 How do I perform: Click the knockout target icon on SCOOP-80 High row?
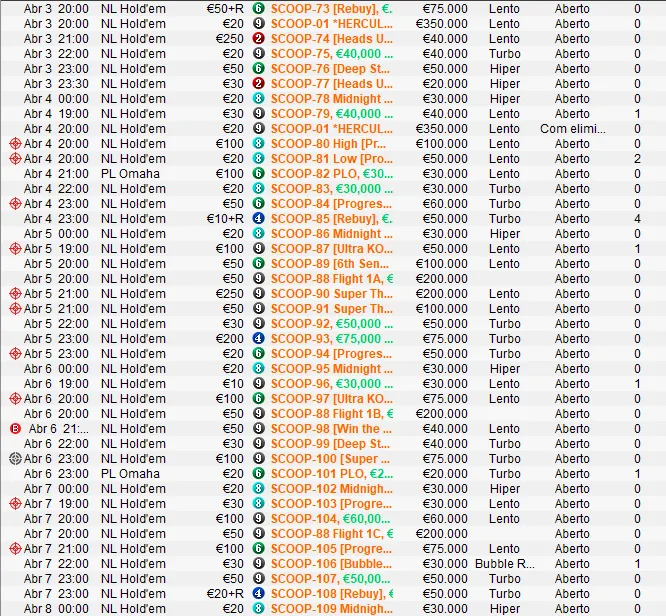(15, 144)
